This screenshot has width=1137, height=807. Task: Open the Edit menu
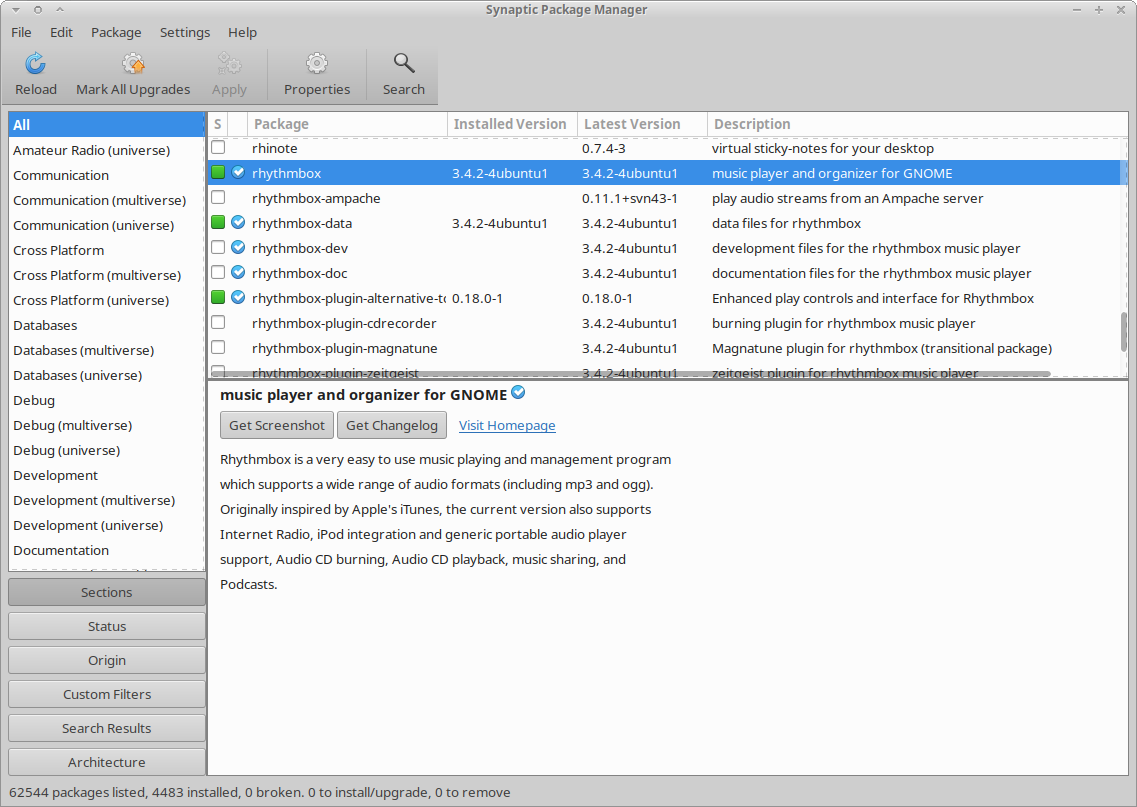point(61,32)
